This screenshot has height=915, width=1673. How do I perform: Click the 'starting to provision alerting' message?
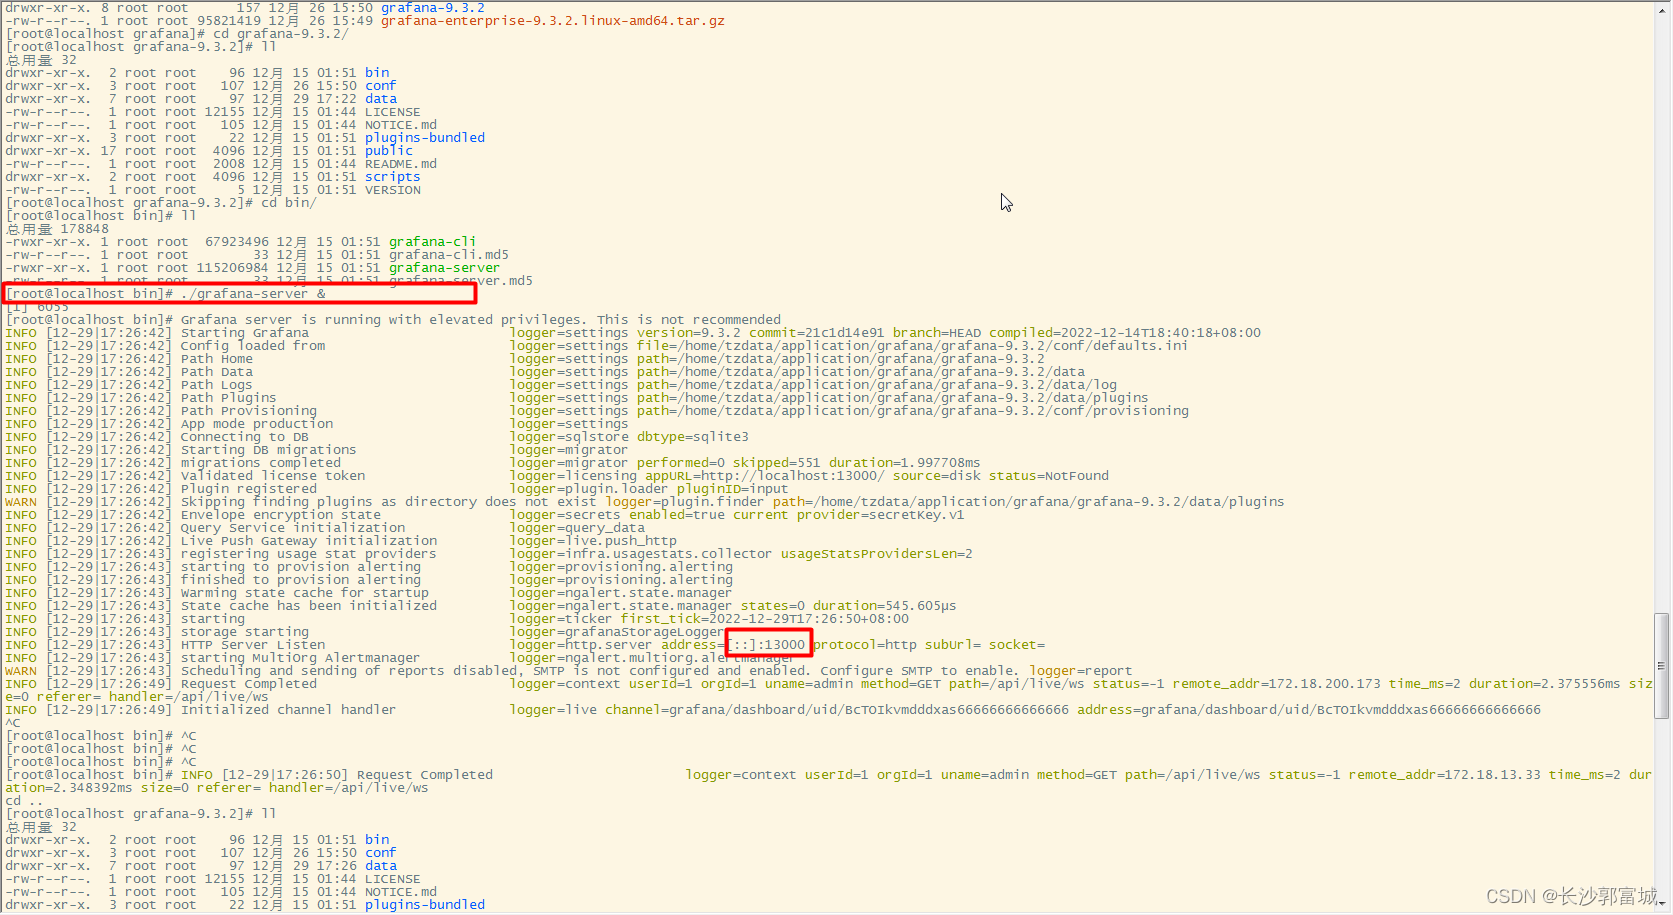pyautogui.click(x=301, y=567)
